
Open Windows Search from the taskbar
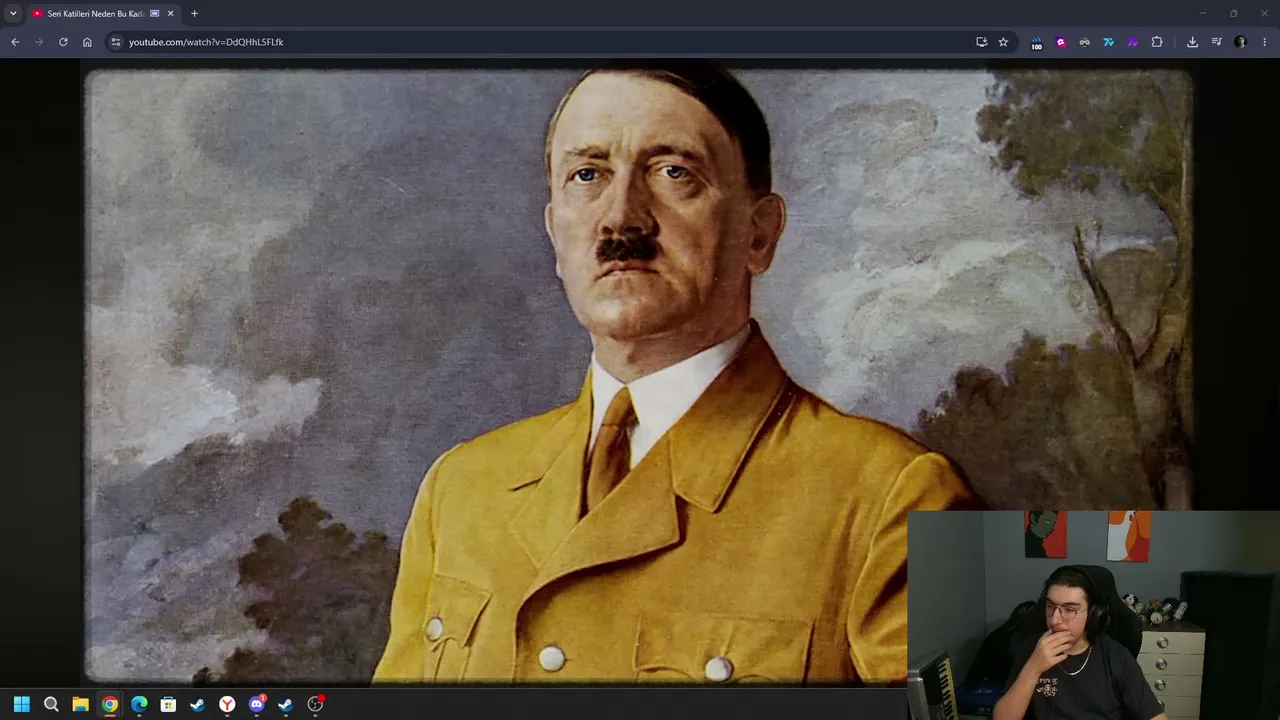tap(51, 704)
